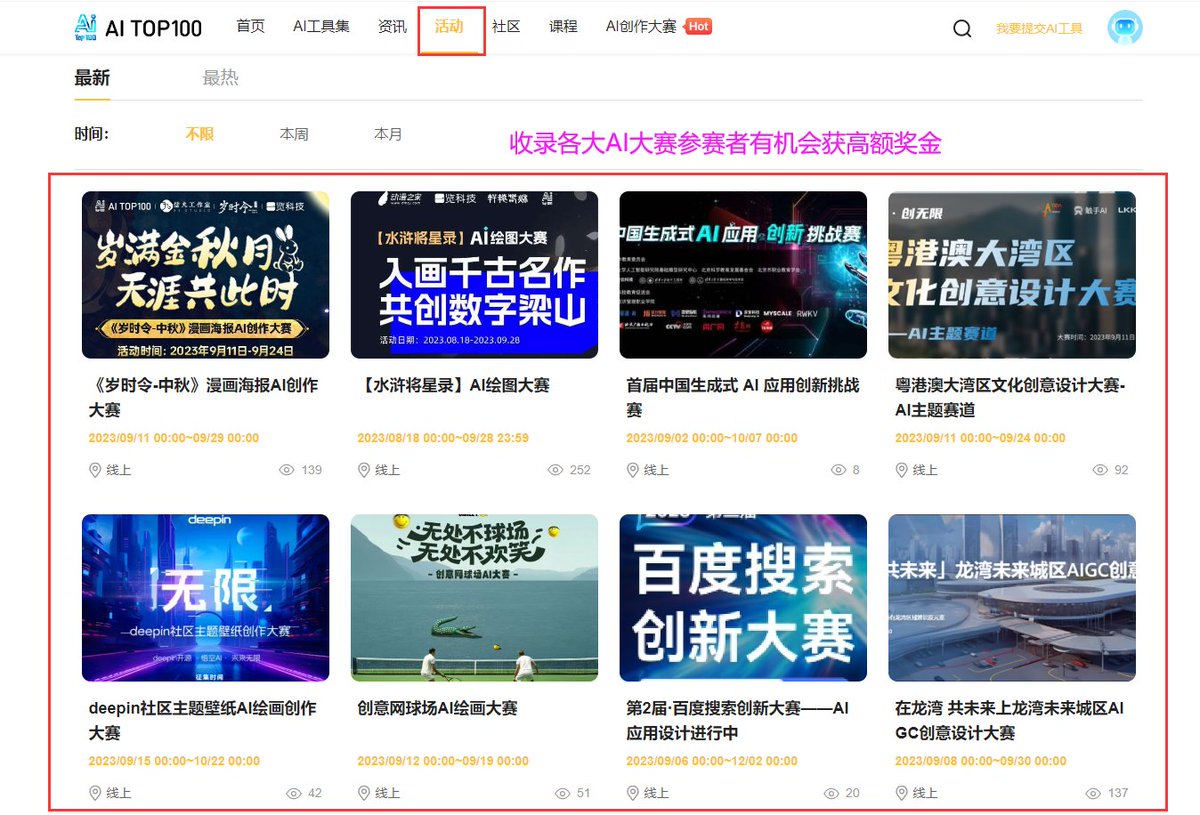Click deepin 无限 poster thumbnail

pyautogui.click(x=205, y=598)
